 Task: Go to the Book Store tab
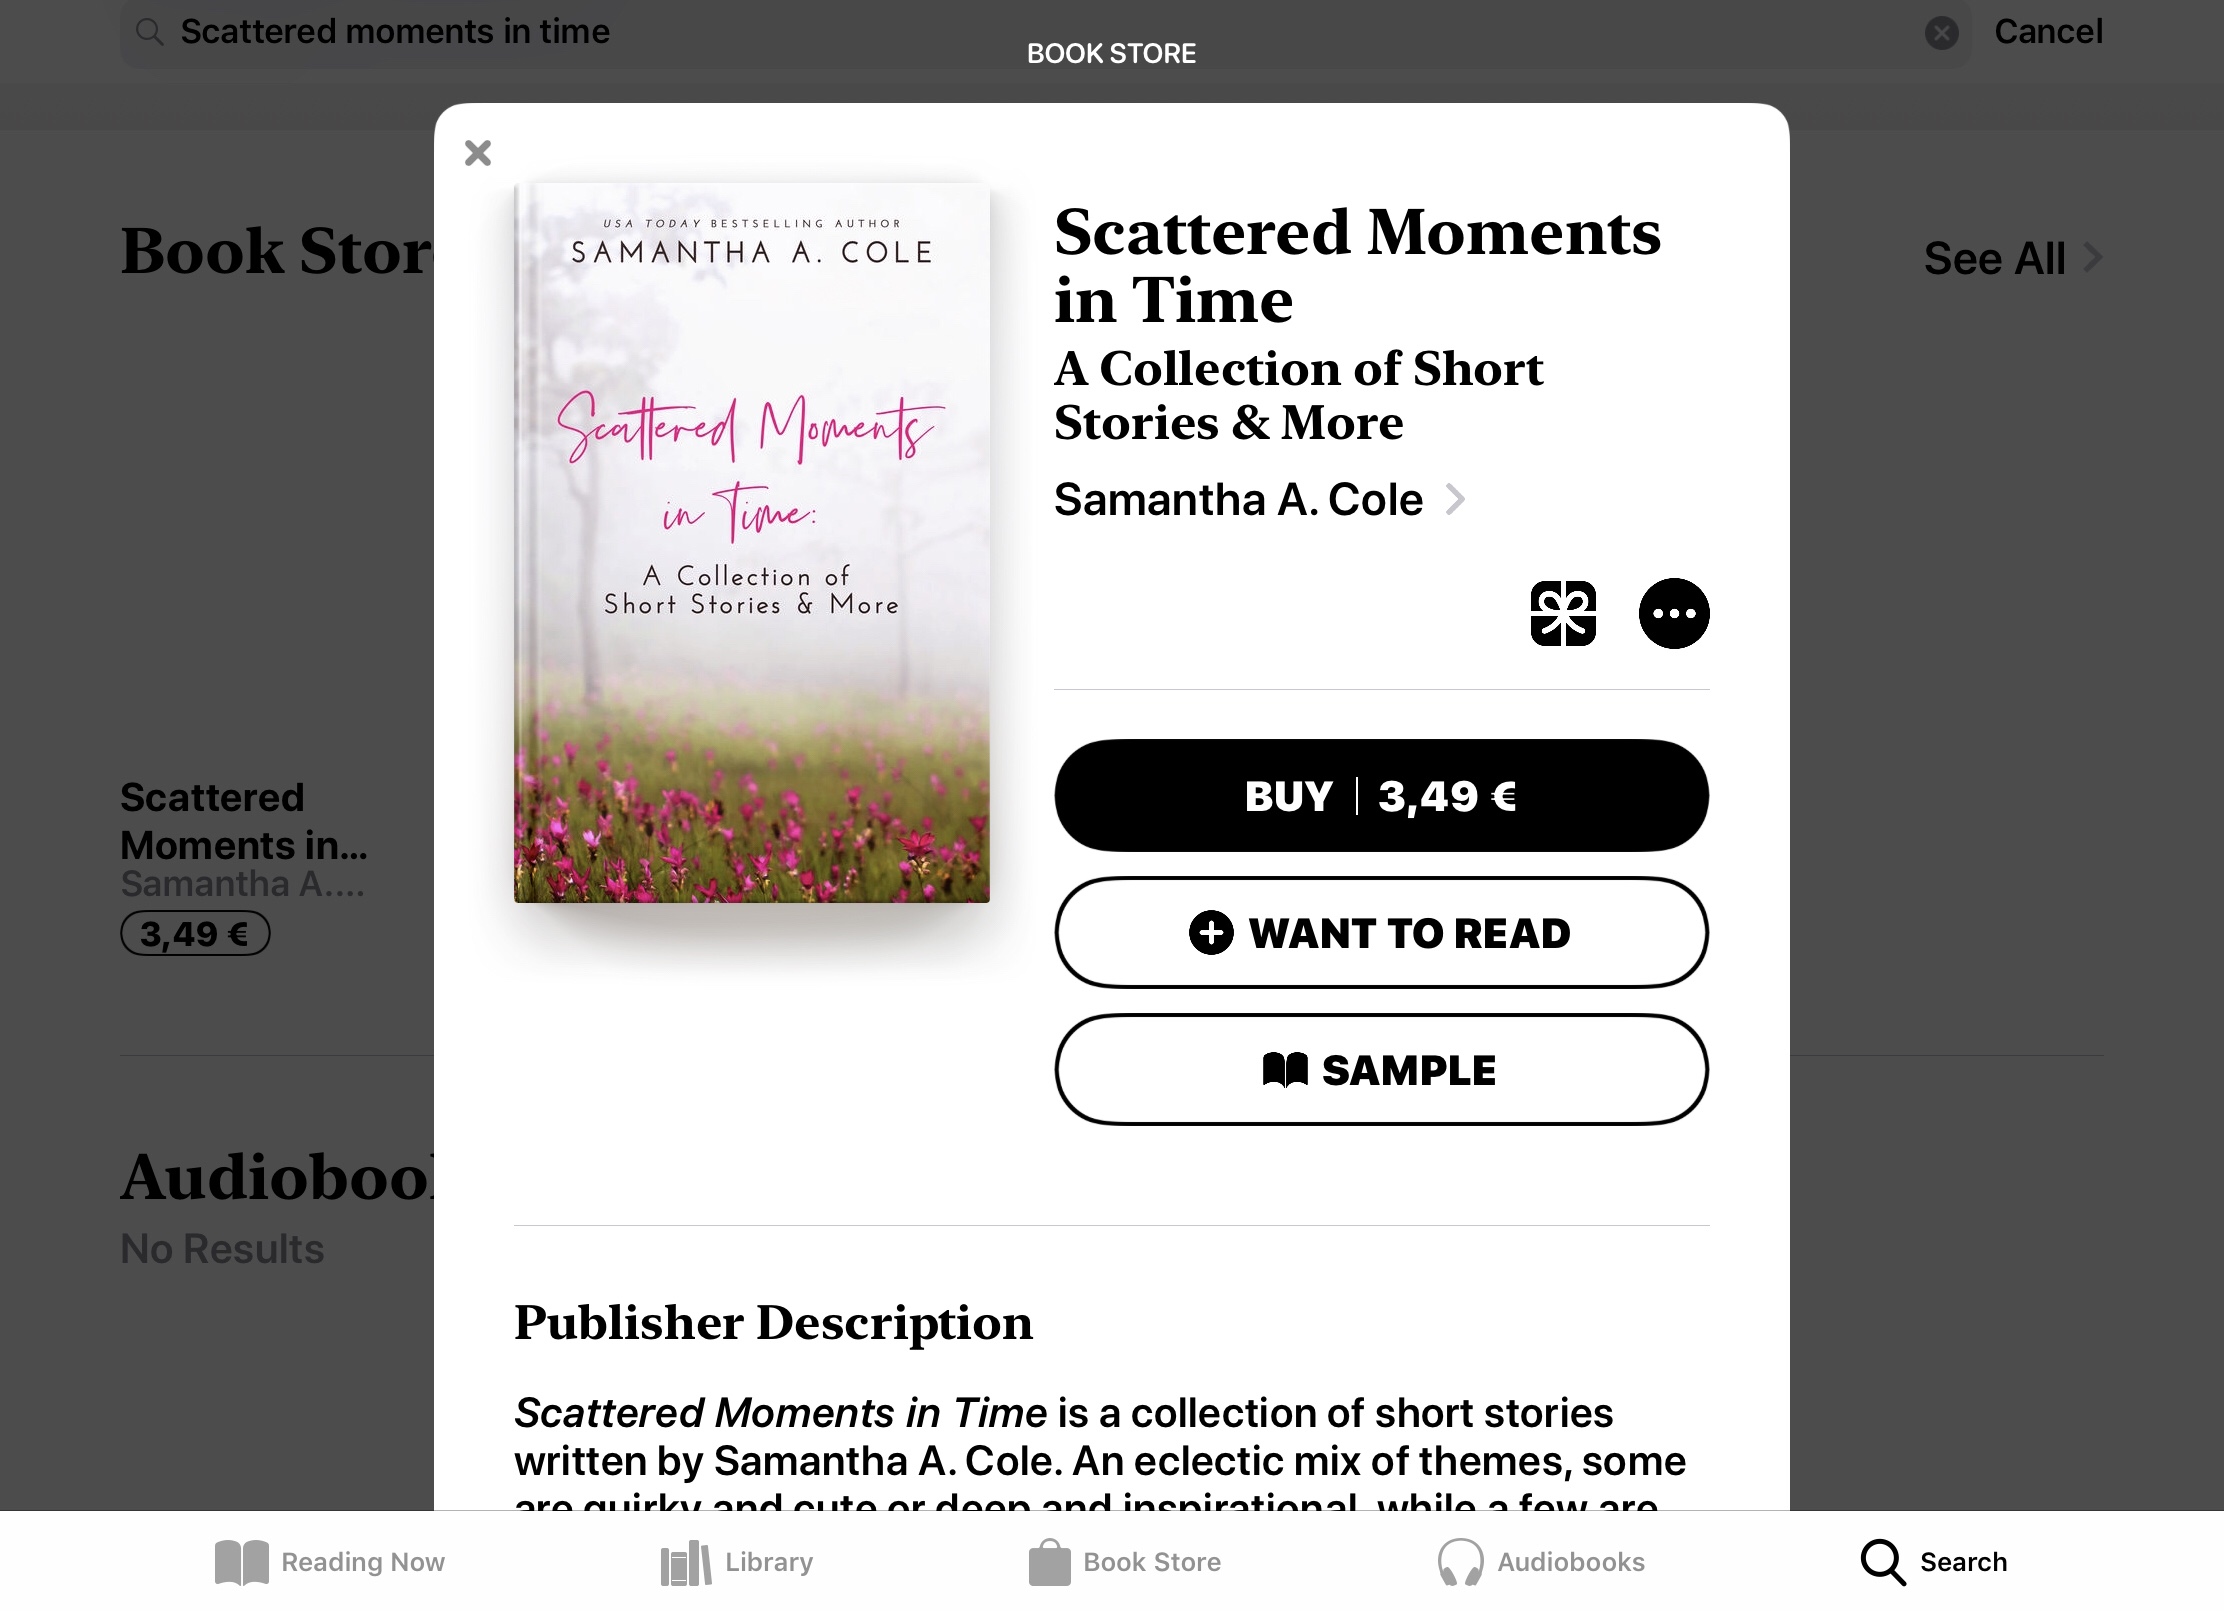tap(1125, 1561)
